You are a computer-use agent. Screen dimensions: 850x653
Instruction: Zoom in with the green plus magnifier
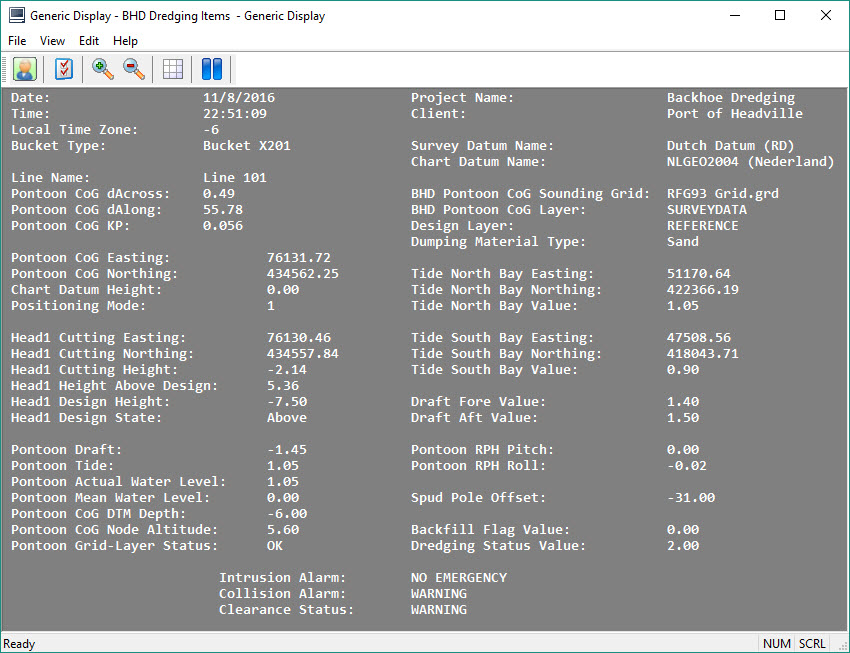tap(102, 69)
